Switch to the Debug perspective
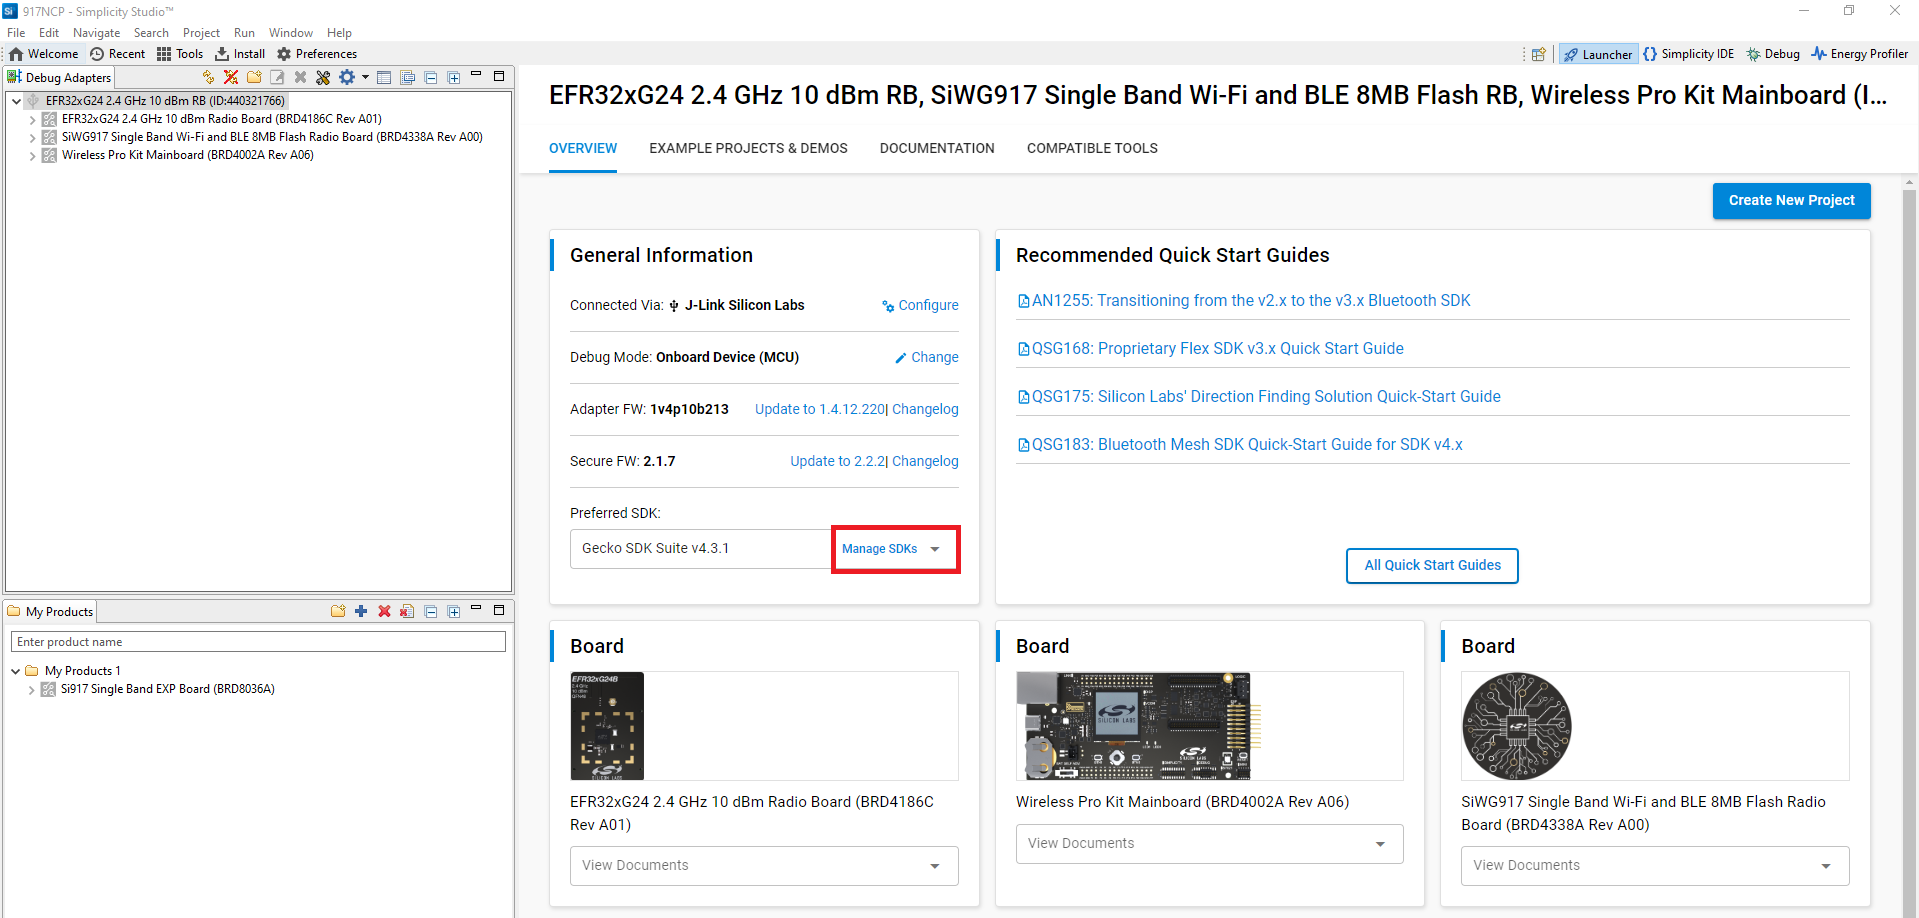 (x=1773, y=54)
